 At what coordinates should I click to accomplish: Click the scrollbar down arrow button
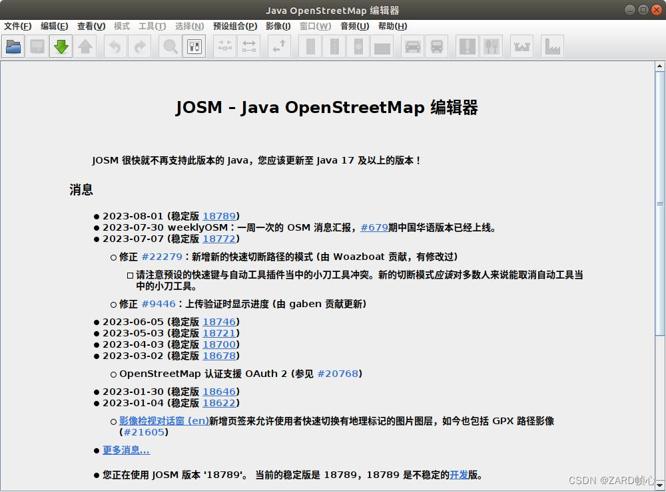[x=659, y=482]
